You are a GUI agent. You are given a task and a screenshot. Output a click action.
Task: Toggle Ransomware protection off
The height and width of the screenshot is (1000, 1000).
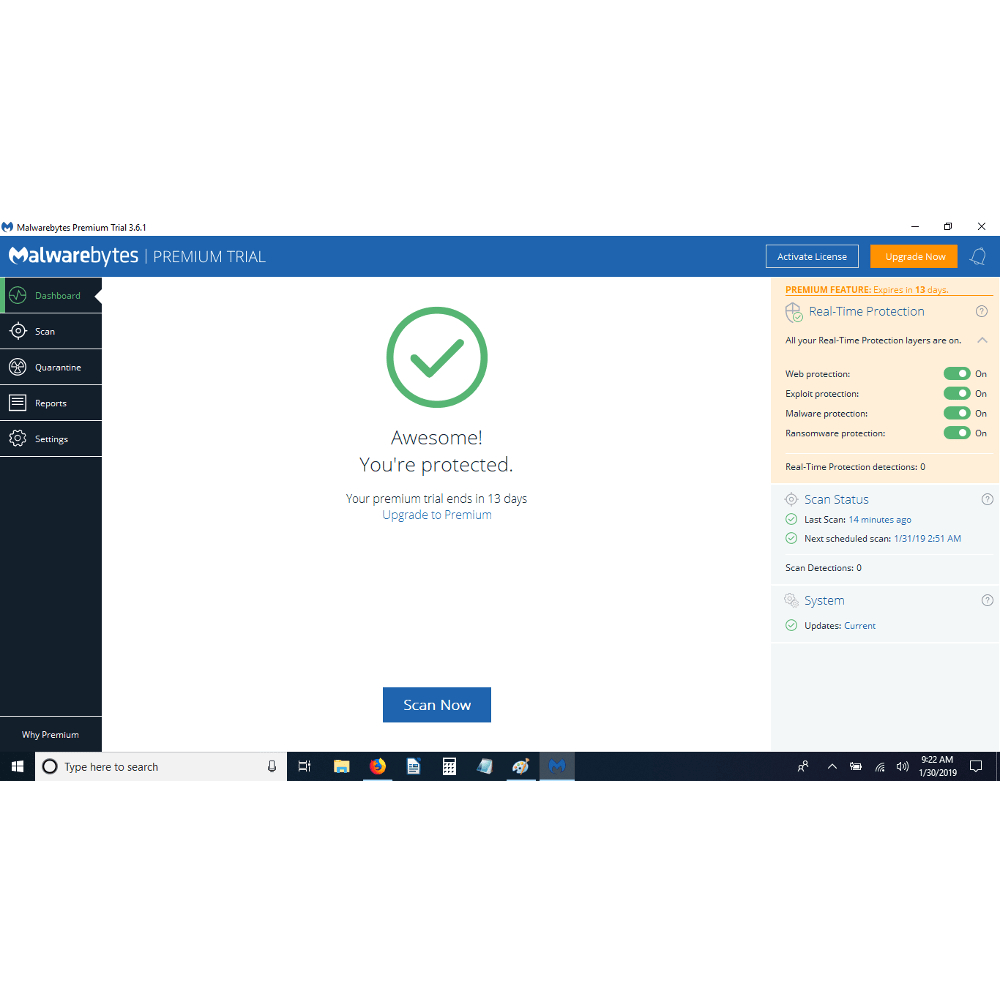tap(957, 433)
